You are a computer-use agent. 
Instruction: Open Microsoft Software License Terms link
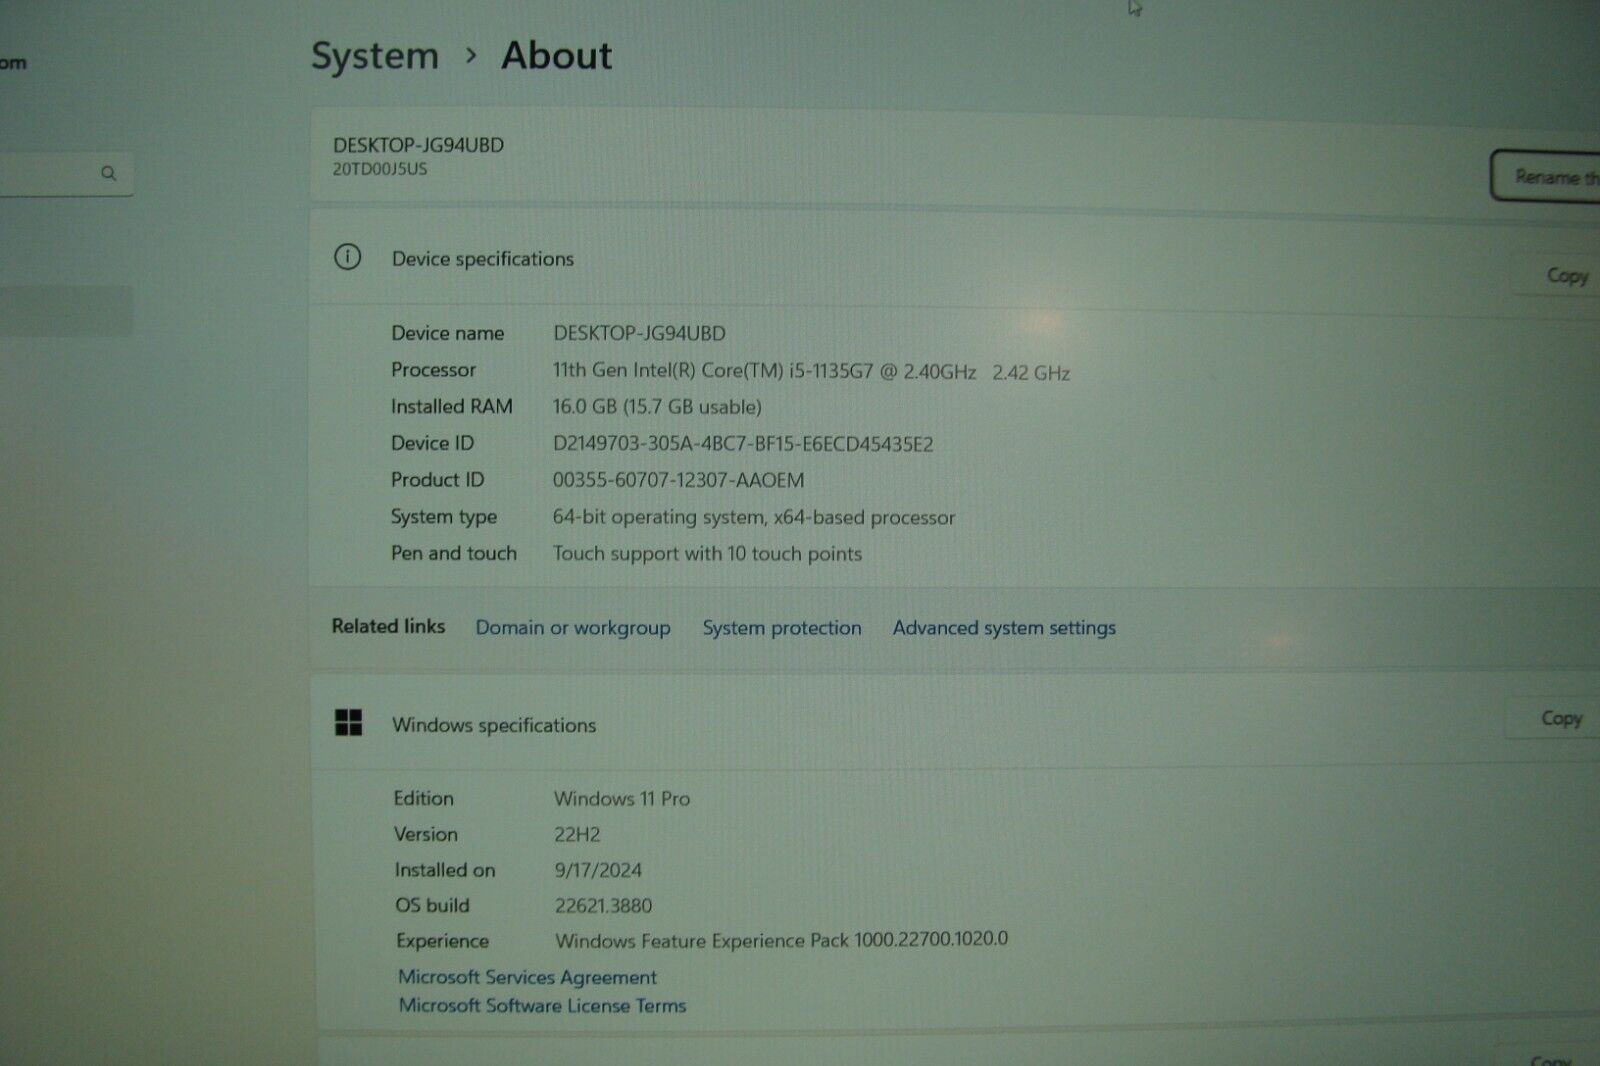coord(543,1005)
